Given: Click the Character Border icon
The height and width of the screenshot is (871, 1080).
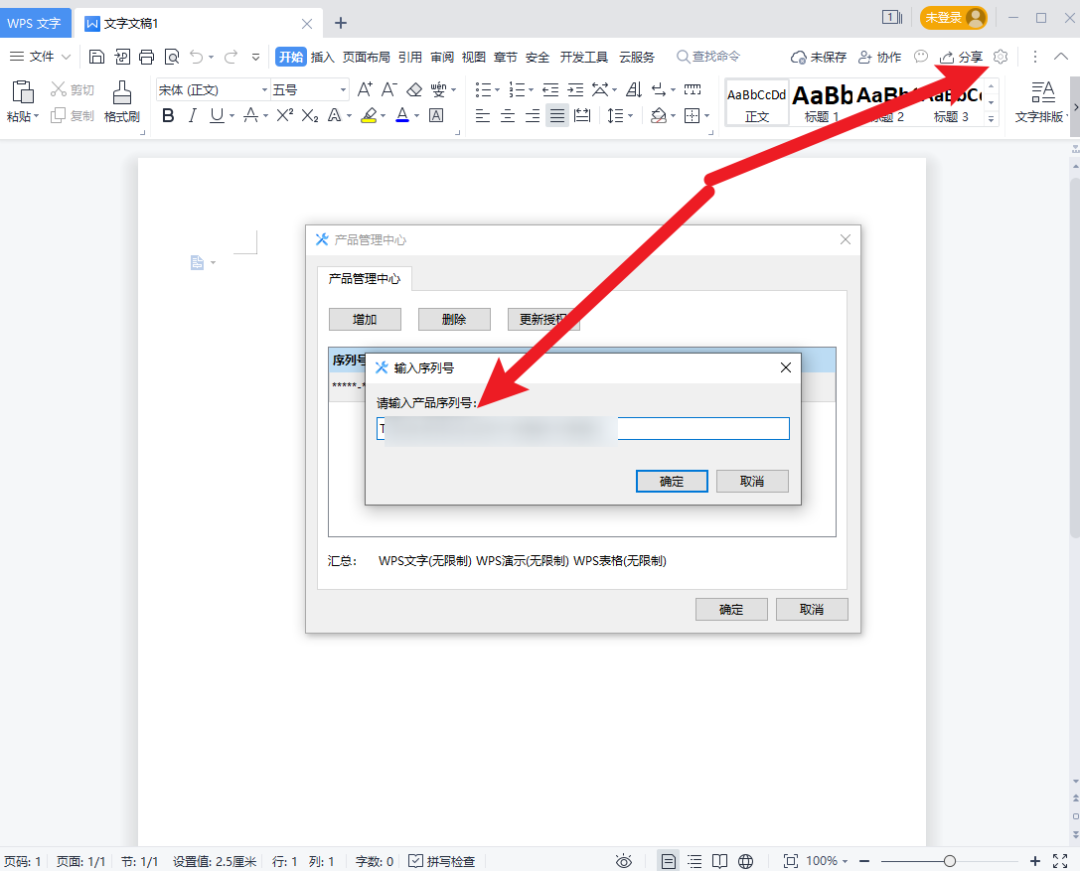Looking at the screenshot, I should [436, 116].
